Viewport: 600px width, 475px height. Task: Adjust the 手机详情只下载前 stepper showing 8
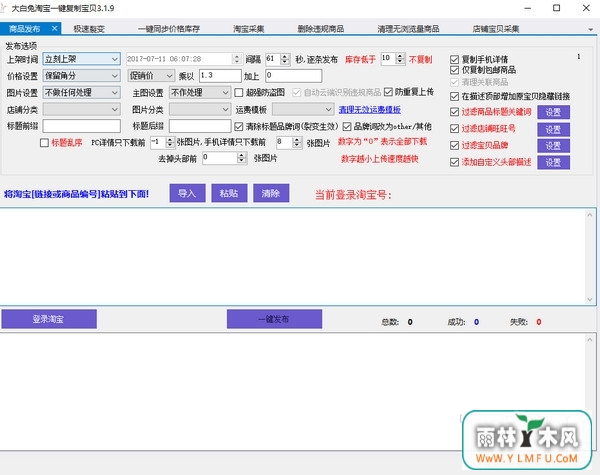297,143
